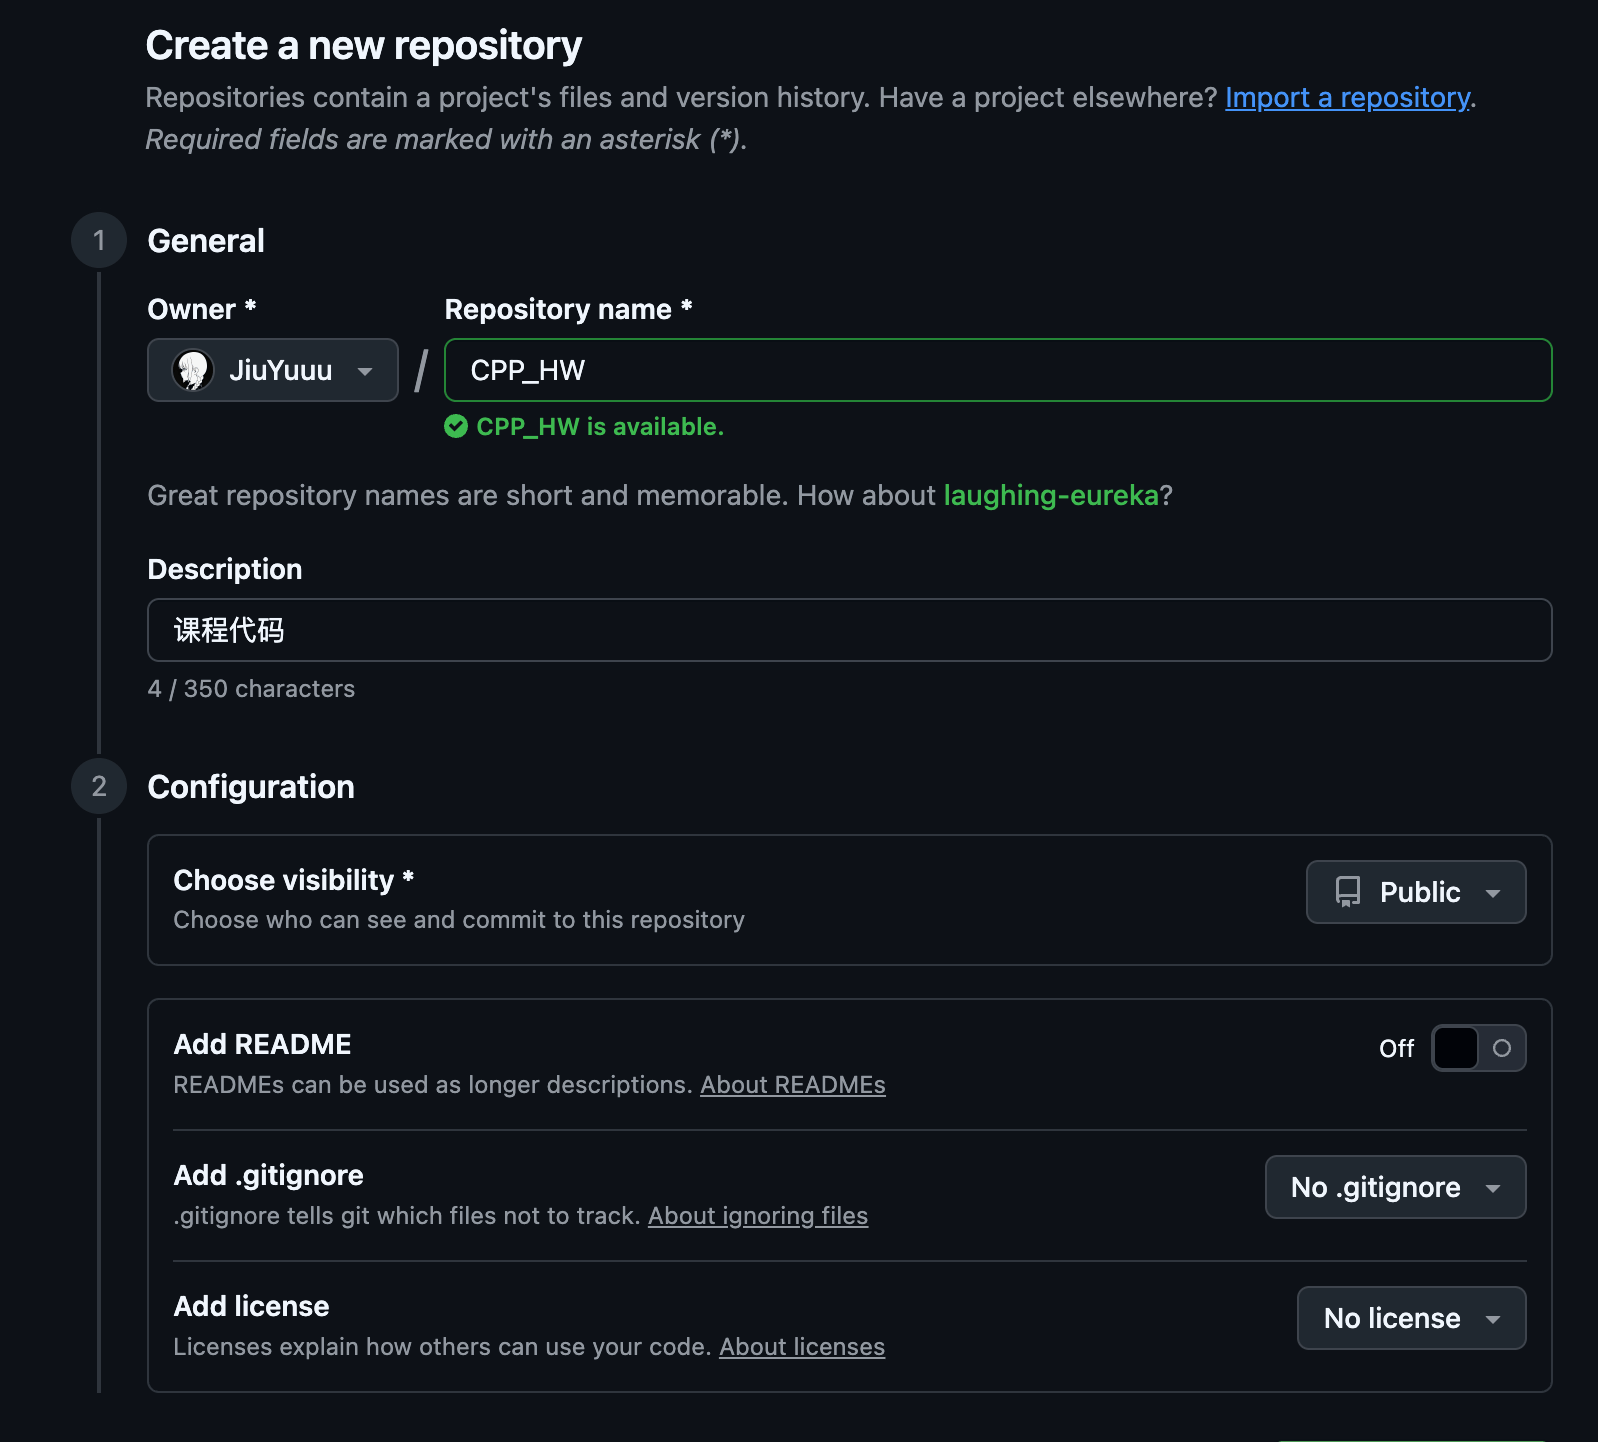Use the suggested name laughing-eureka

pyautogui.click(x=1050, y=496)
